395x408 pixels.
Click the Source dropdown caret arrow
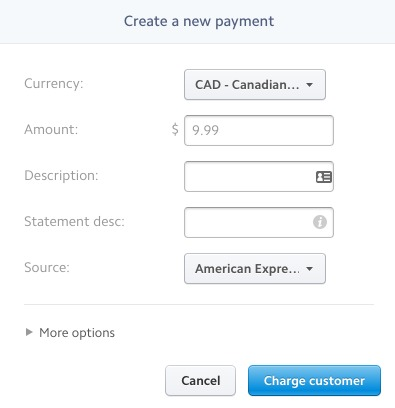(309, 269)
